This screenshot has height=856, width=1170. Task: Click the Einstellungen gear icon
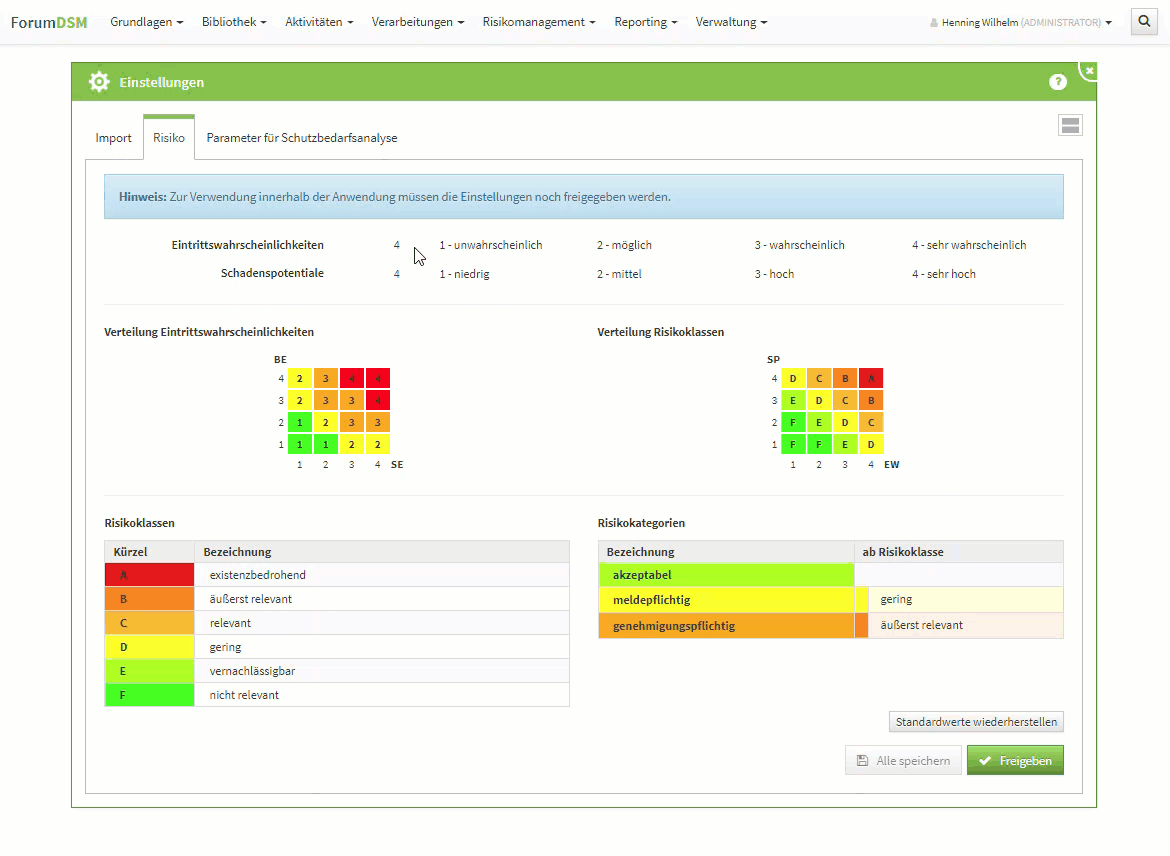coord(99,82)
